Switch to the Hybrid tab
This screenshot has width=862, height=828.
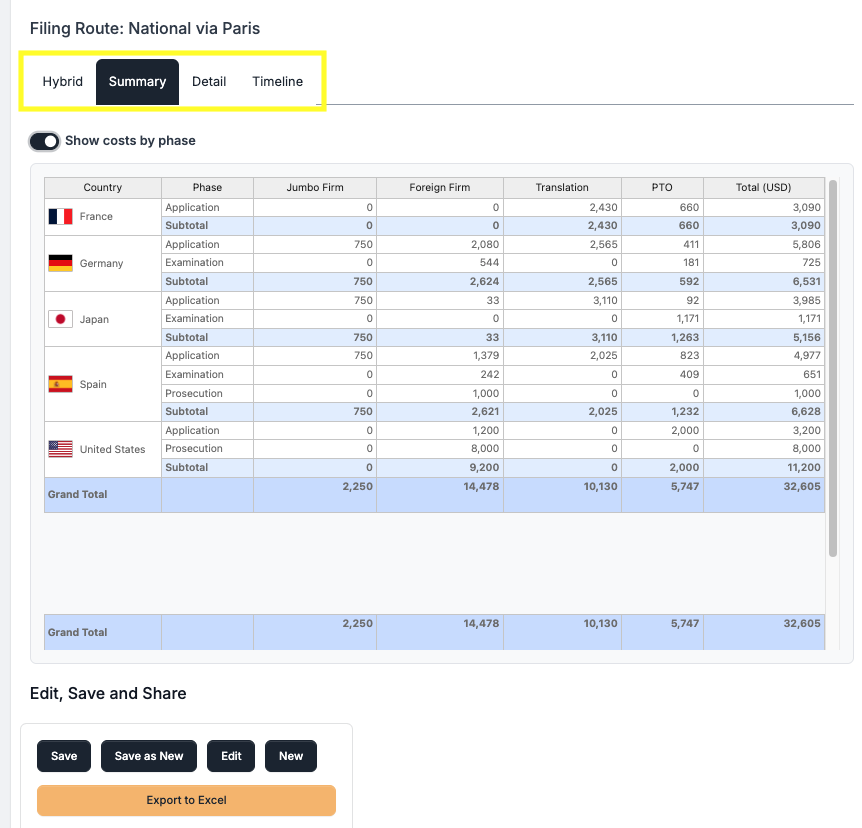62,82
